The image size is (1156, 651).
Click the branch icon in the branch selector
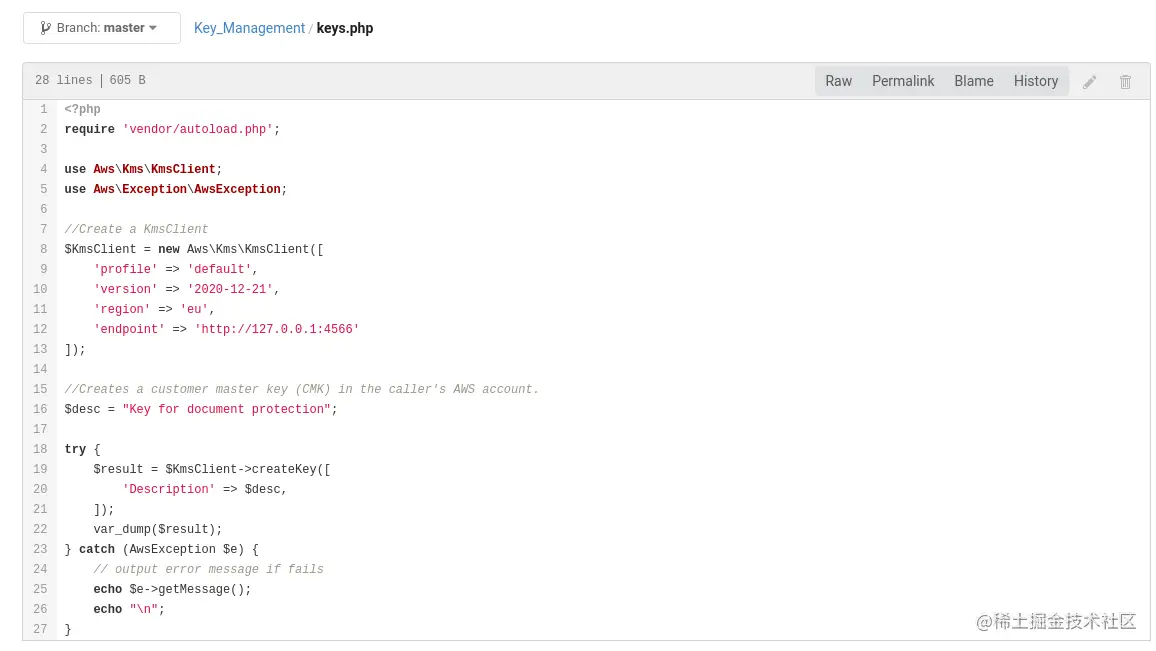46,28
